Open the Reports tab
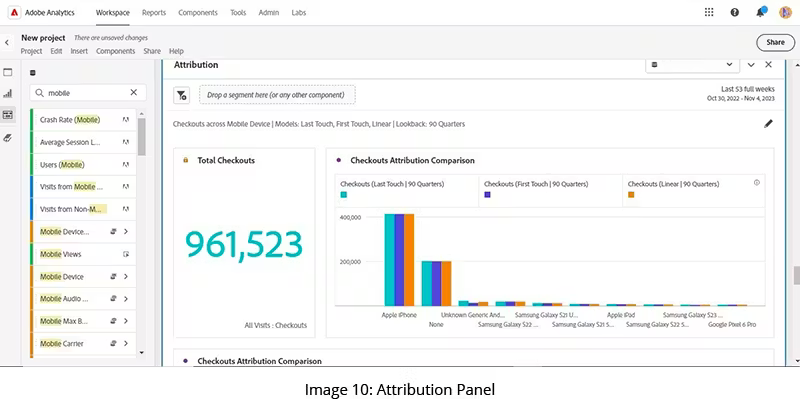 coord(154,13)
